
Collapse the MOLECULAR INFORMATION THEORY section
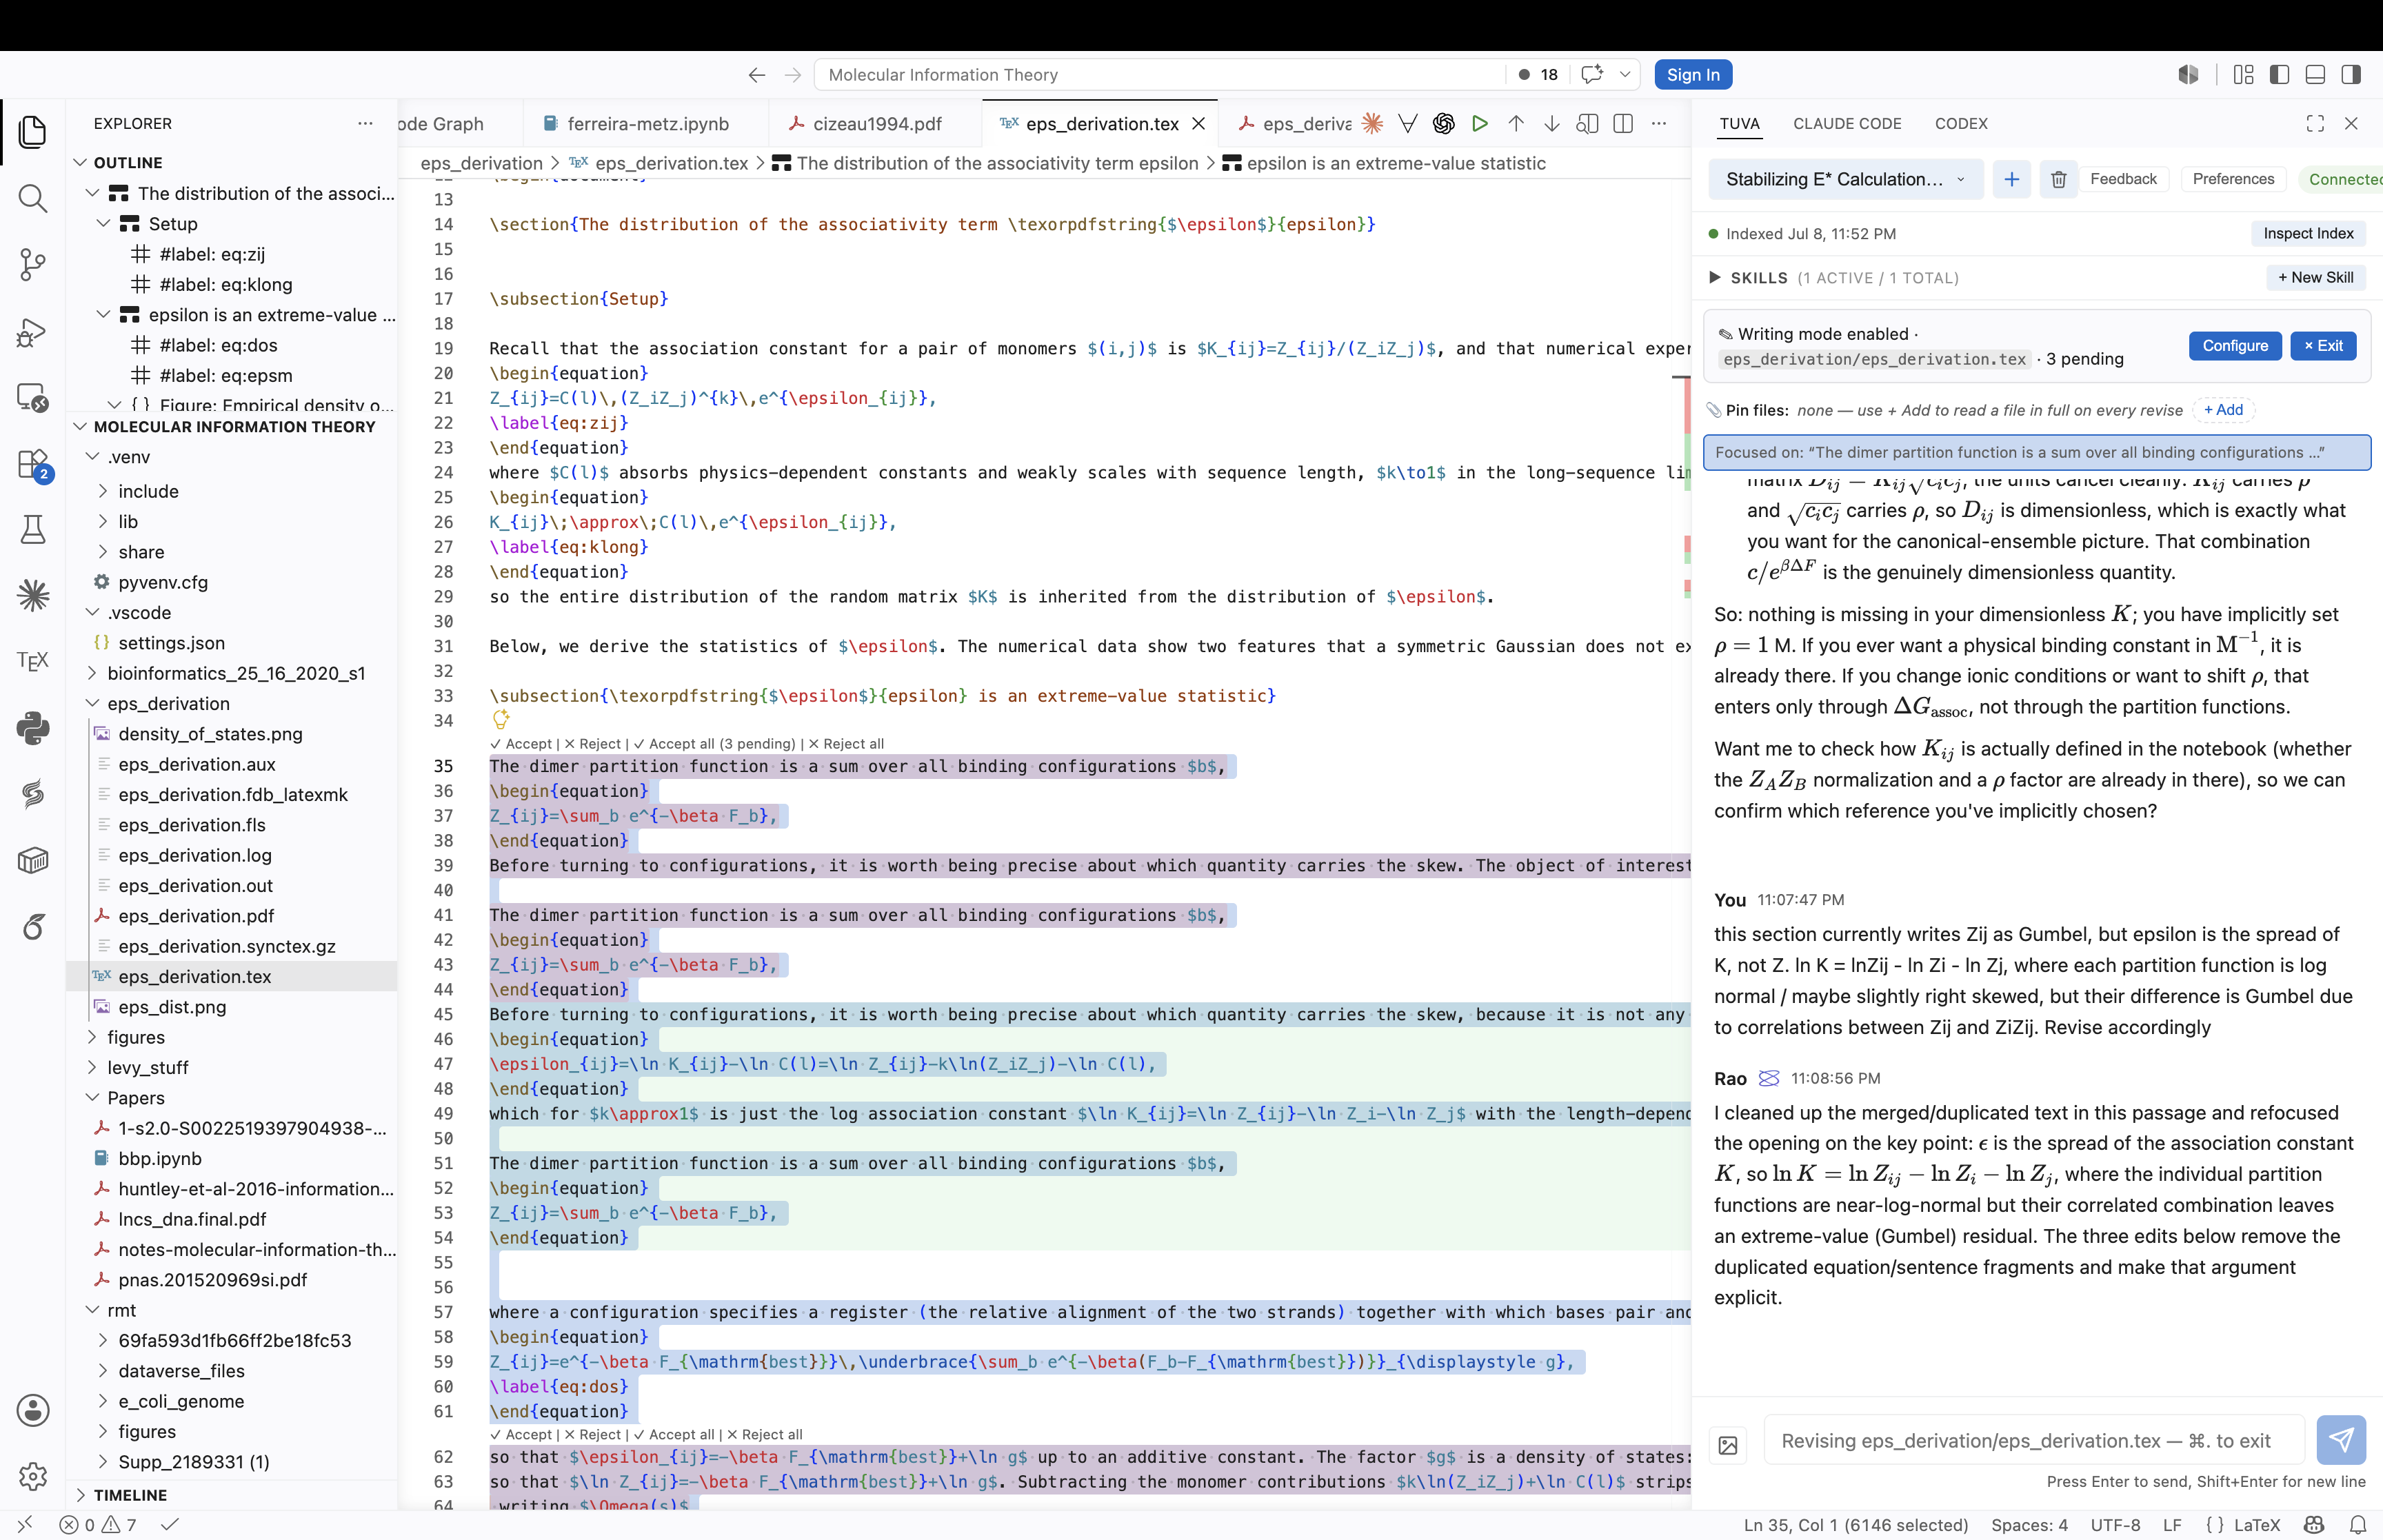[80, 427]
